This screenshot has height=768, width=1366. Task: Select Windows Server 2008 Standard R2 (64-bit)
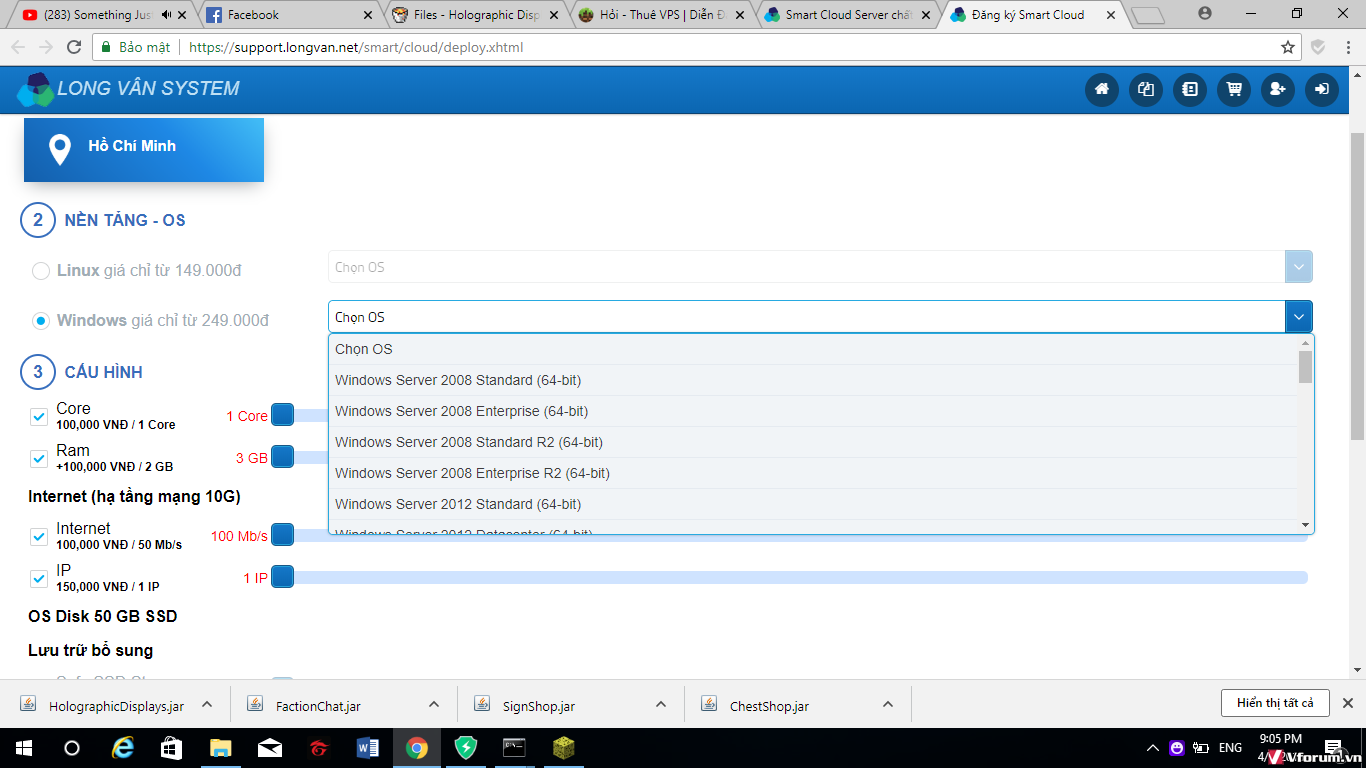click(x=813, y=442)
